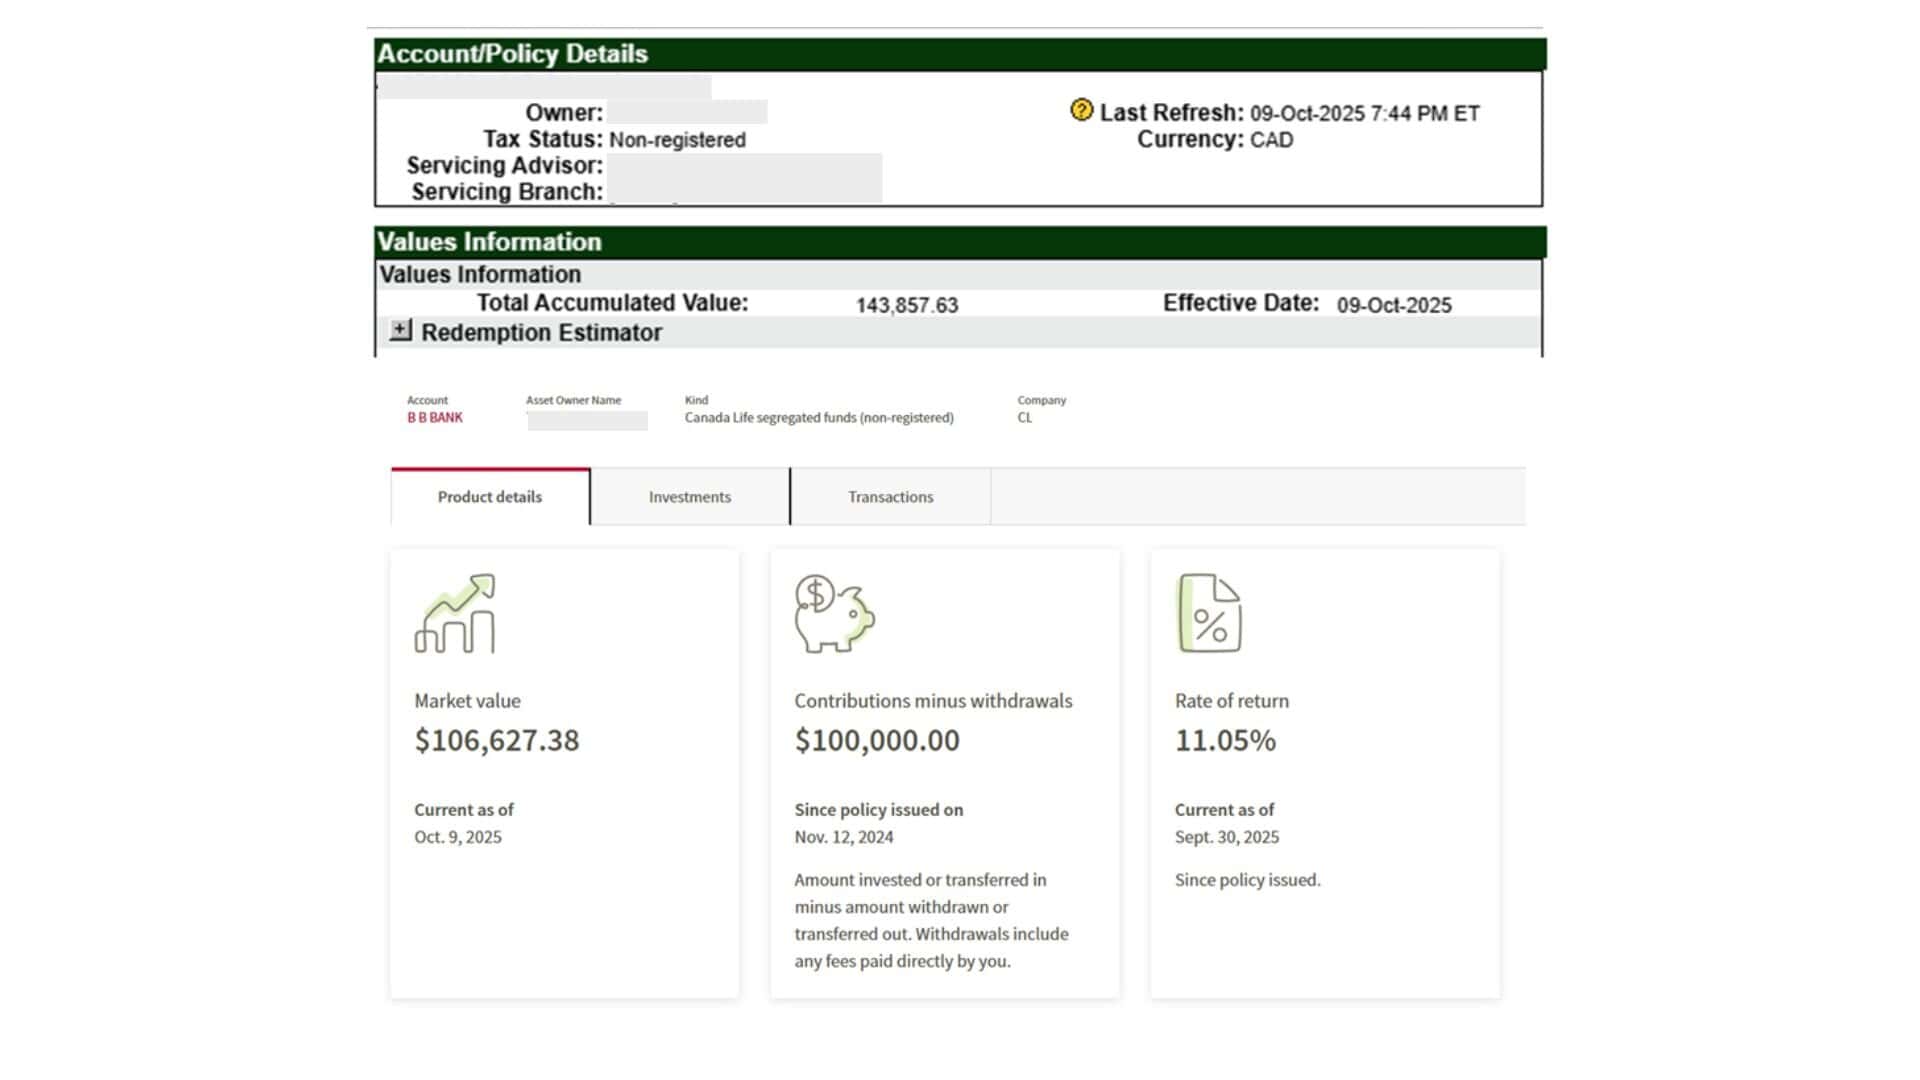Open the Transactions tab
Screen dimensions: 1920x1080
(x=890, y=497)
